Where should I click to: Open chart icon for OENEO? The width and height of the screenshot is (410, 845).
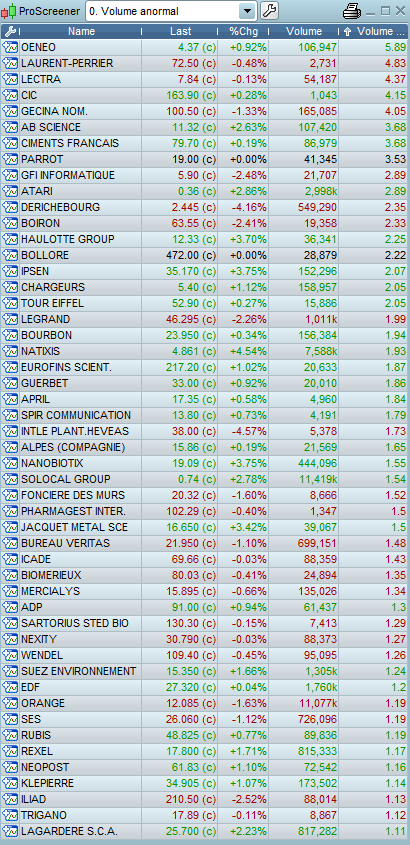click(x=11, y=47)
